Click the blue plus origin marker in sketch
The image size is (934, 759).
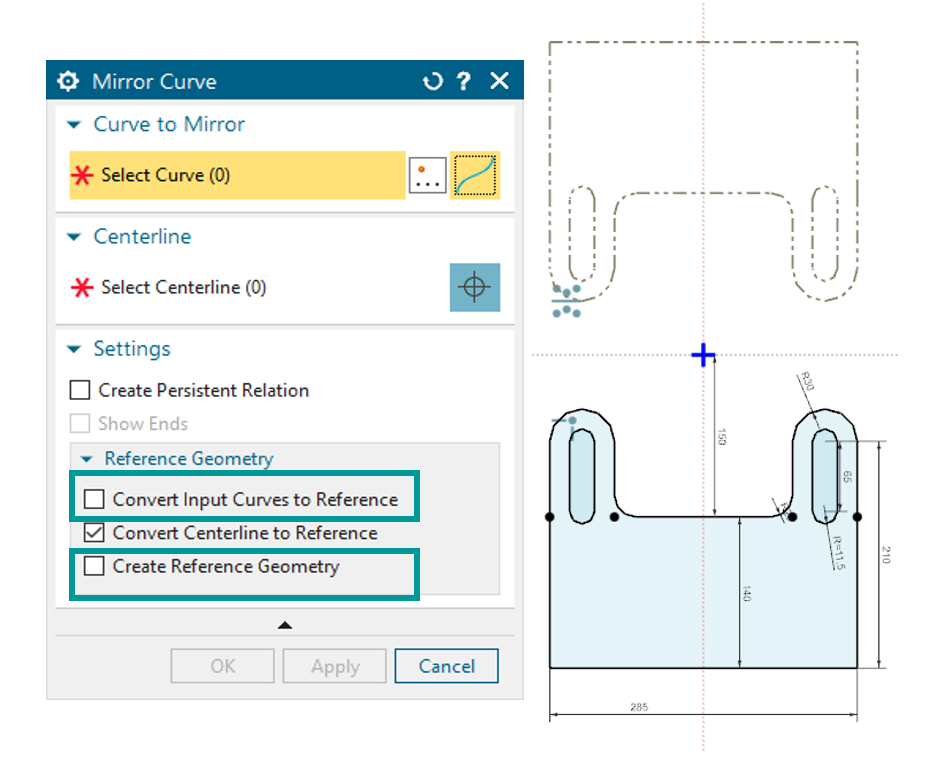[704, 355]
